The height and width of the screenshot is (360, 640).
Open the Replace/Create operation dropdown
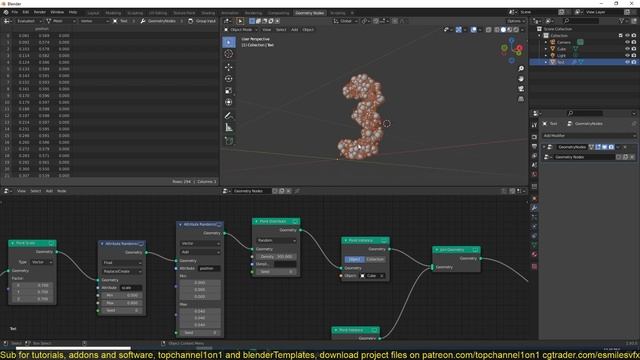tap(122, 271)
